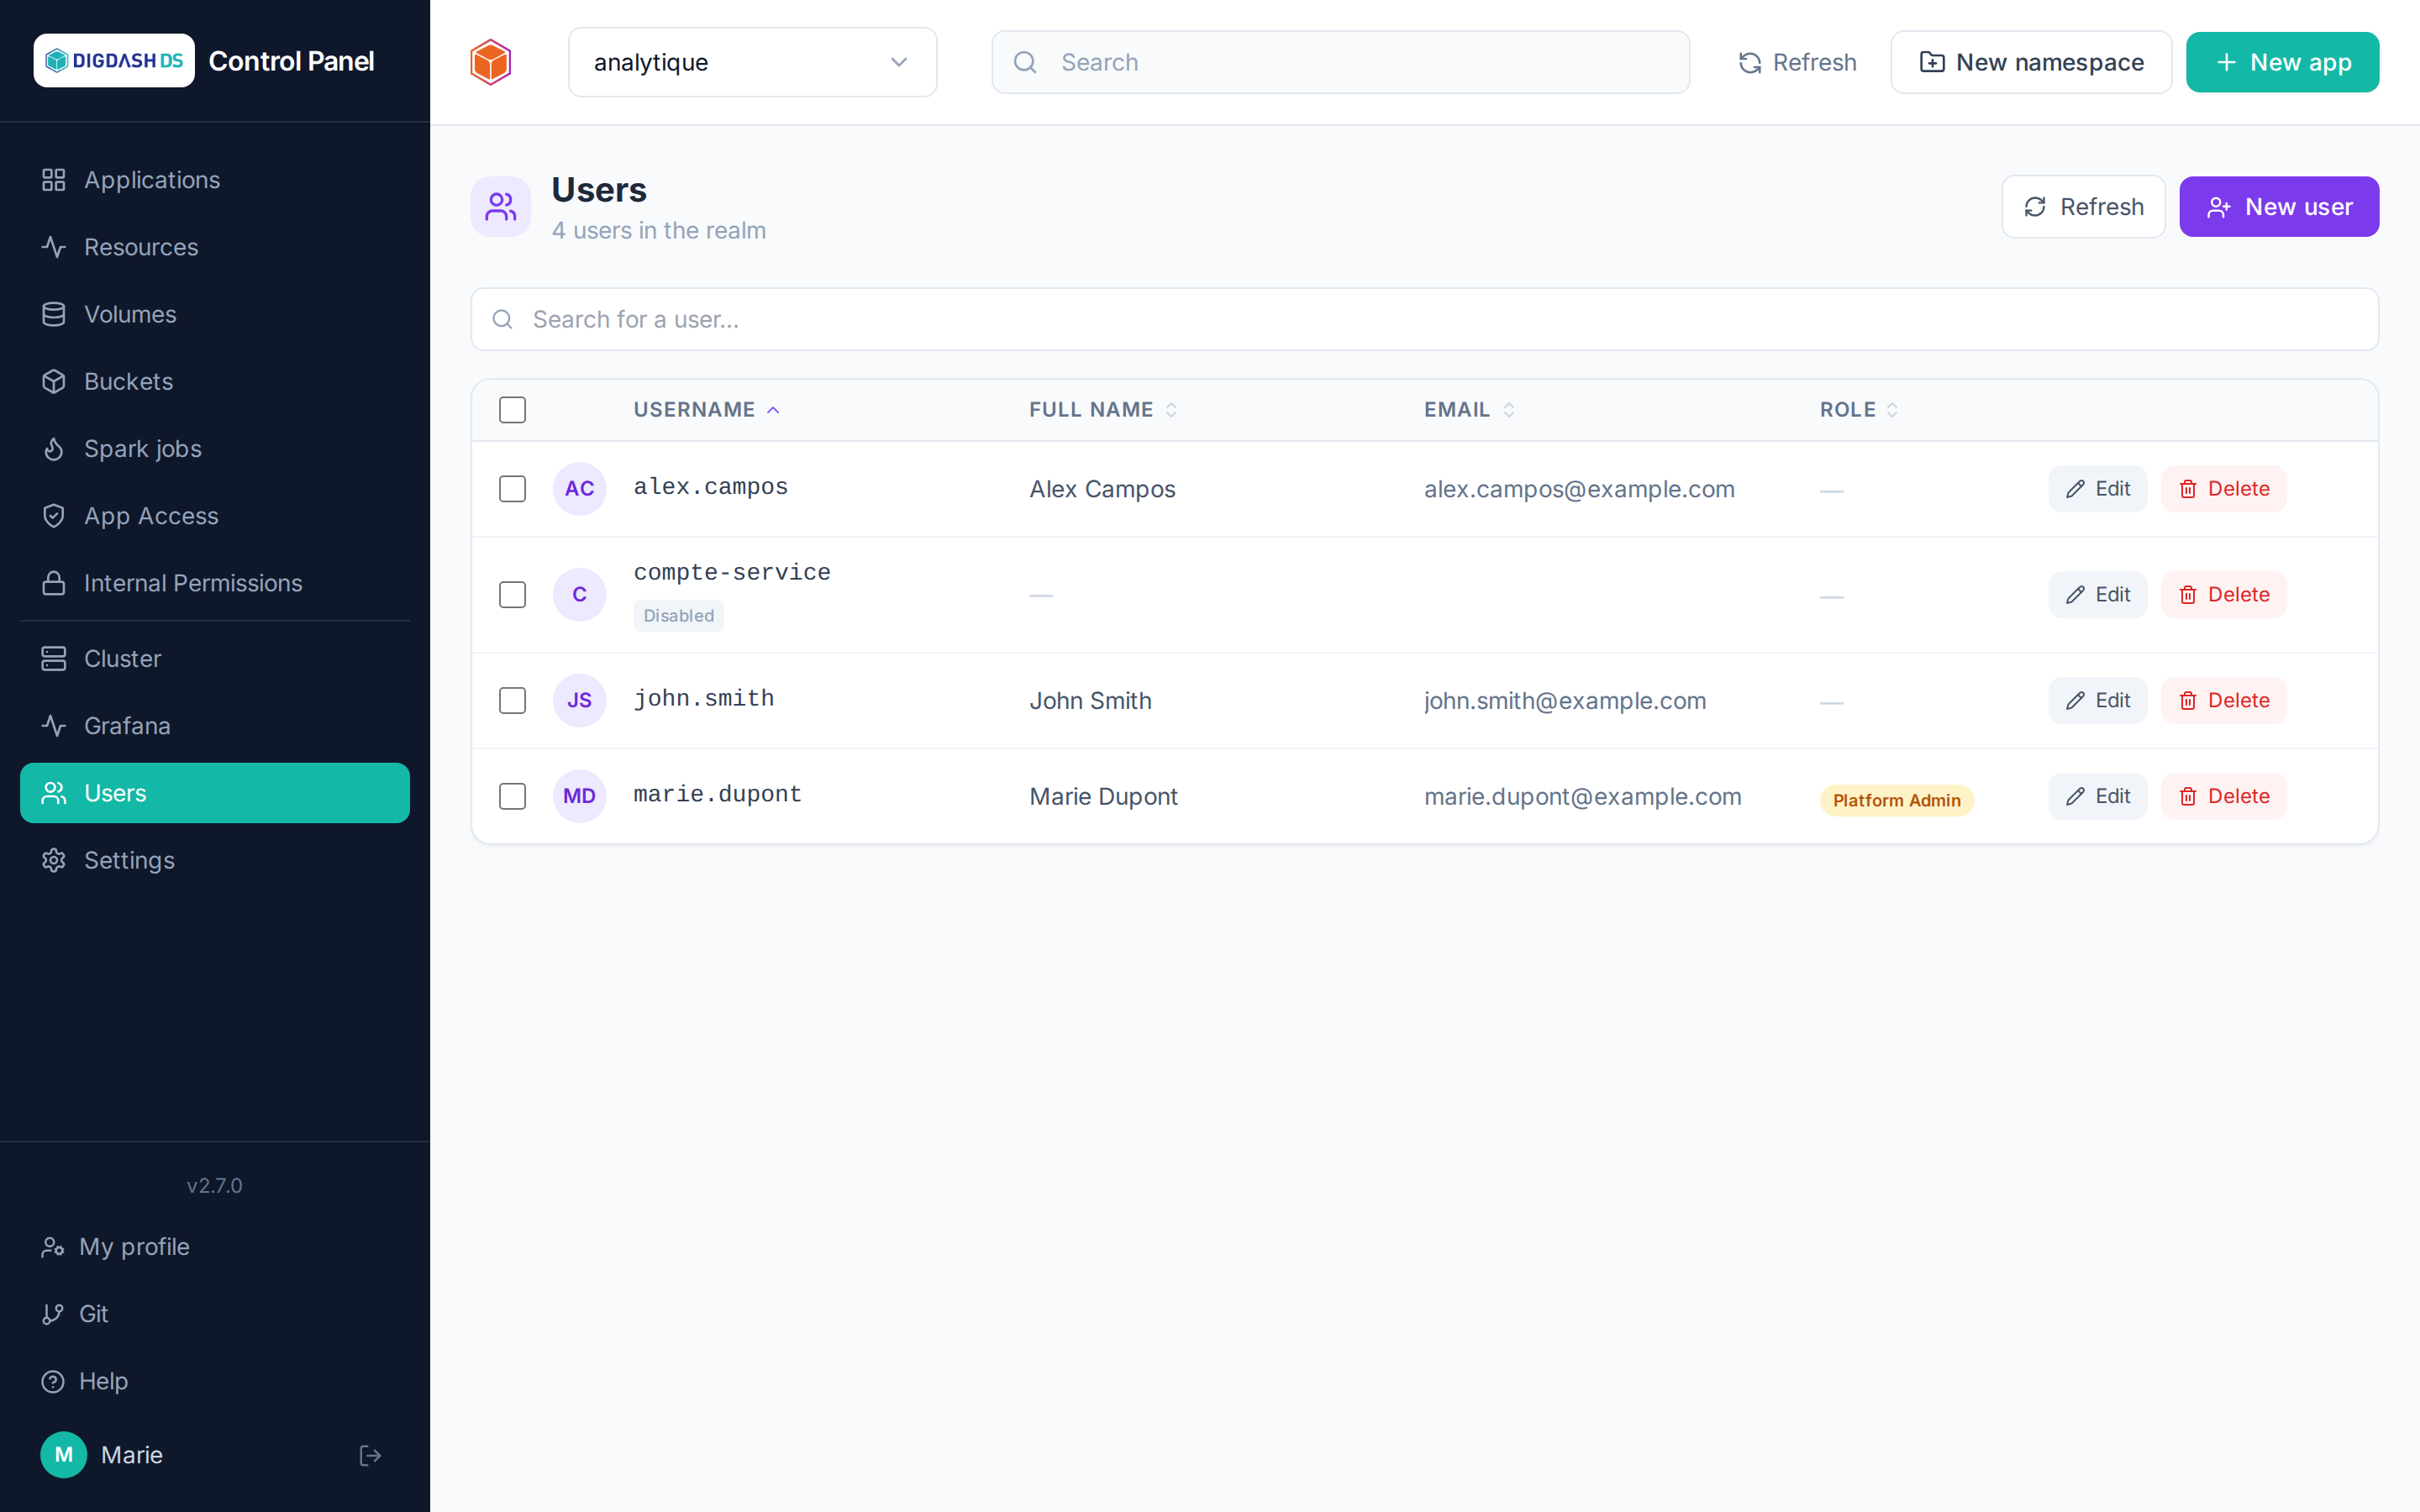Click the My profile person icon
This screenshot has height=1512, width=2420.
[x=53, y=1247]
